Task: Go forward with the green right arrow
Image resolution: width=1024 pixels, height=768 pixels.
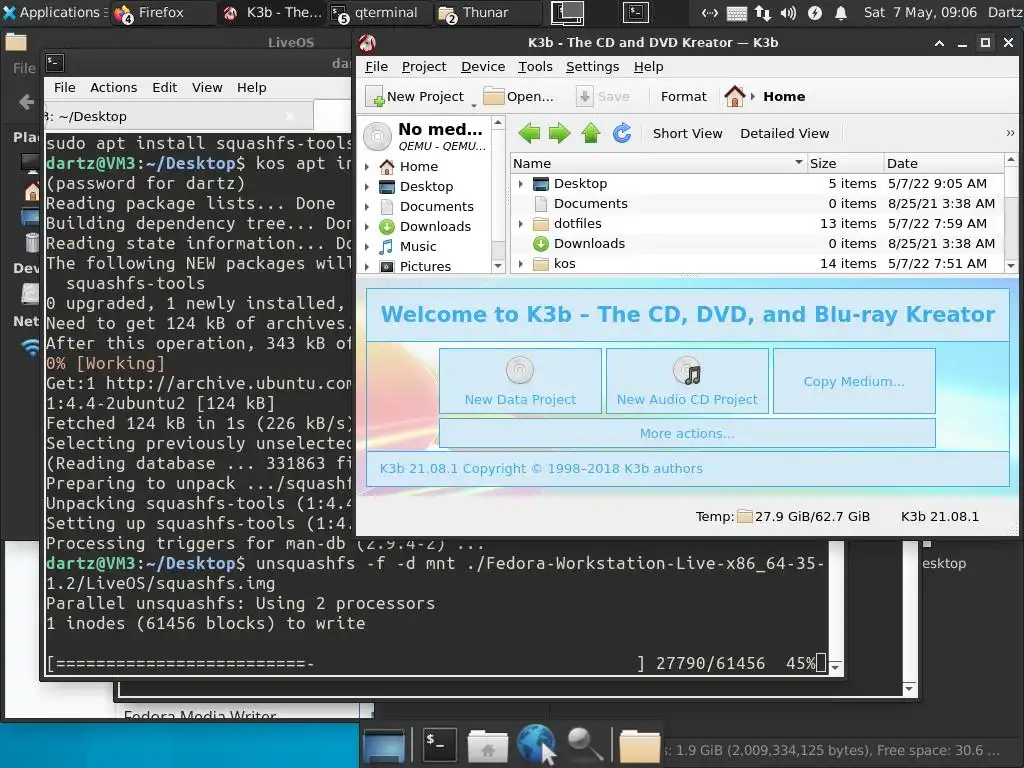Action: tap(559, 133)
